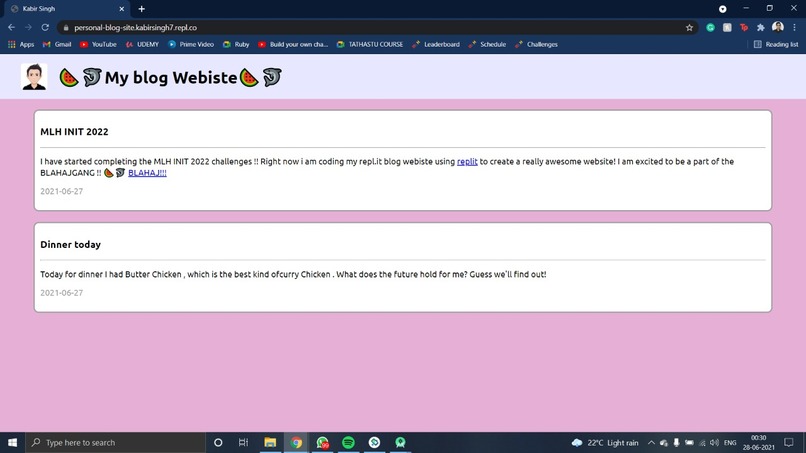The height and width of the screenshot is (453, 806).
Task: Open the Extensions puzzle-piece menu
Action: (761, 28)
